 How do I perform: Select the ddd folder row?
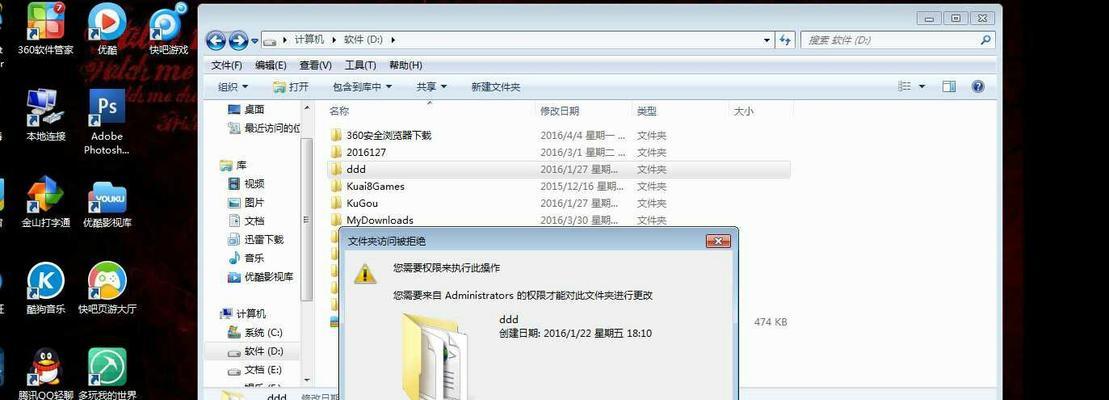point(559,169)
